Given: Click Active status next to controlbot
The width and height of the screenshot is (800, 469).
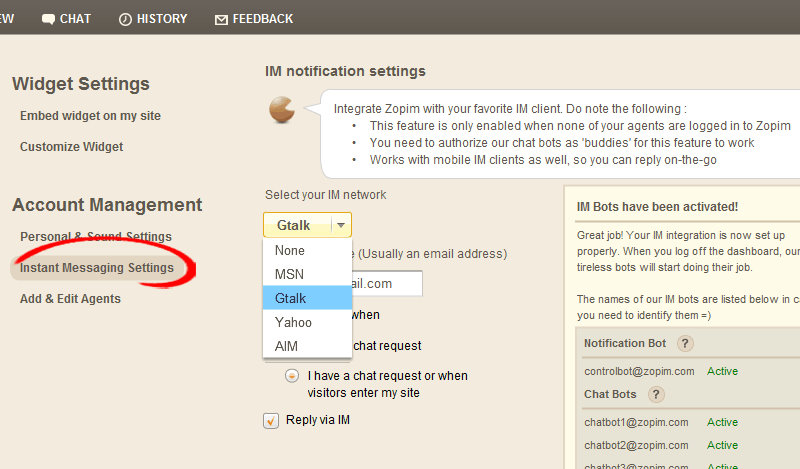Looking at the screenshot, I should (x=722, y=372).
